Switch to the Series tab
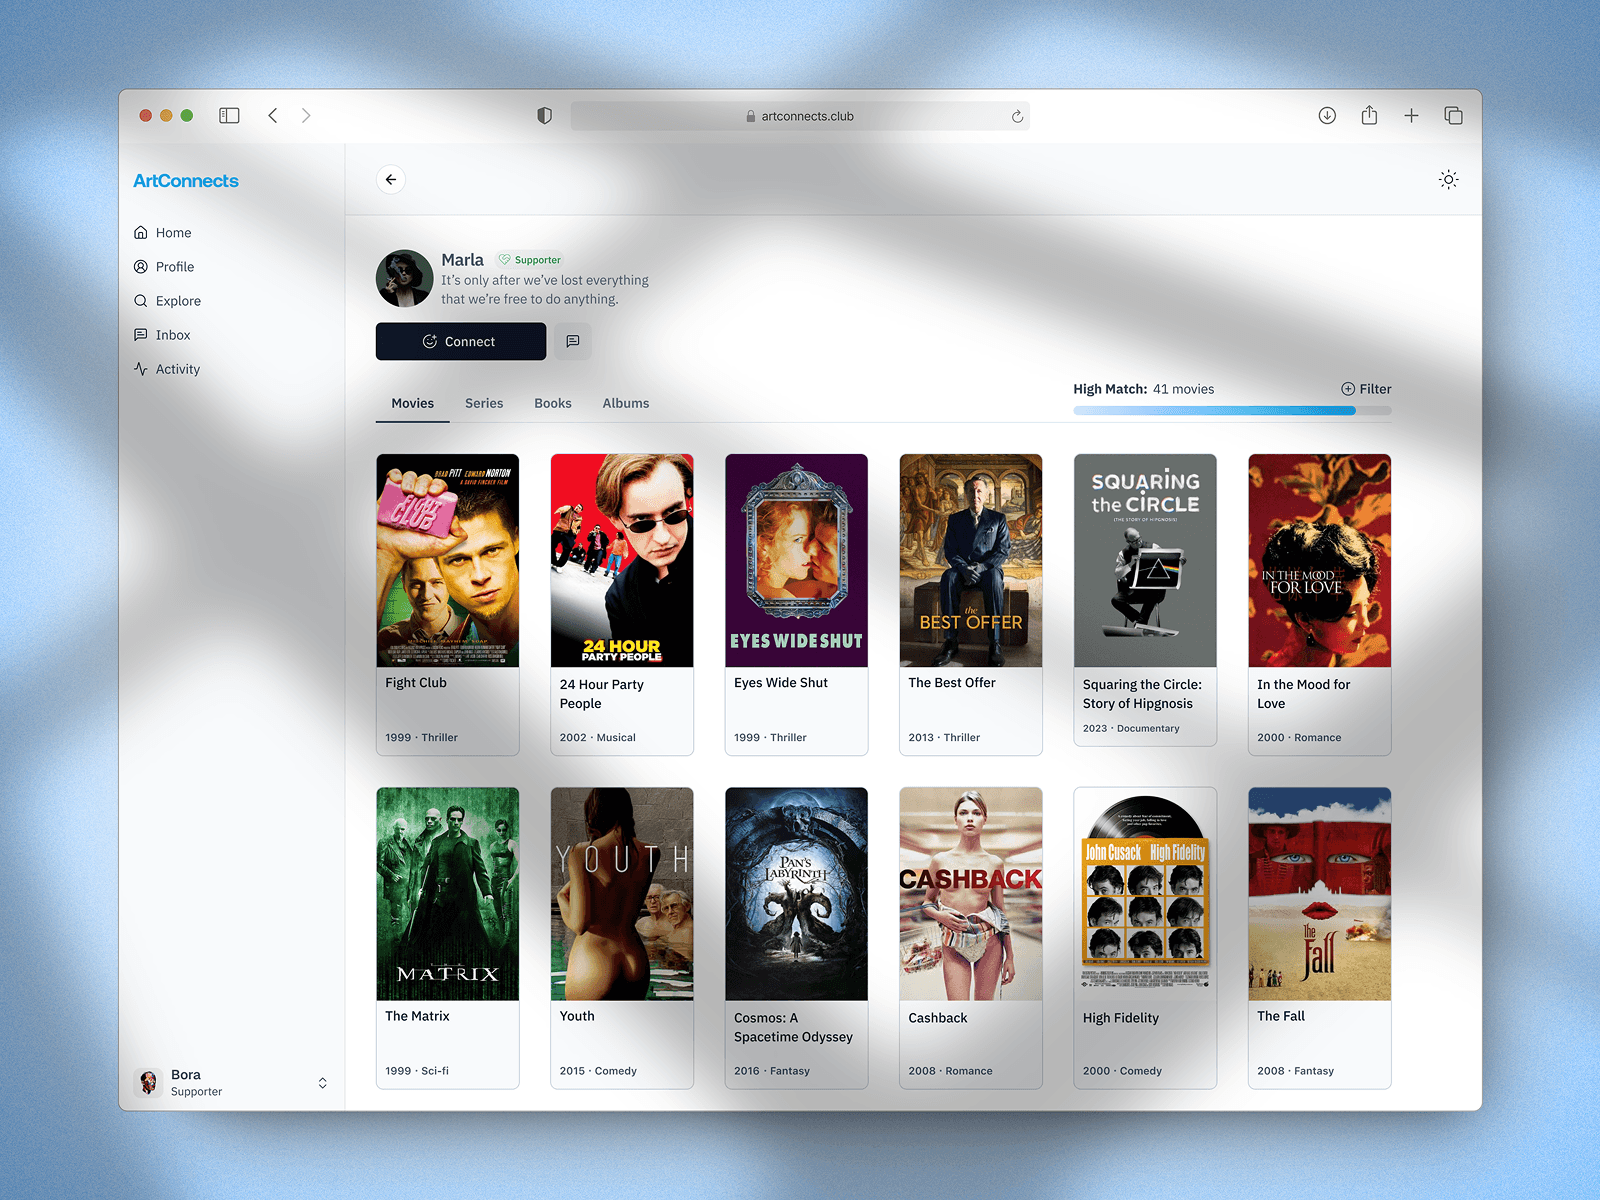 point(484,403)
